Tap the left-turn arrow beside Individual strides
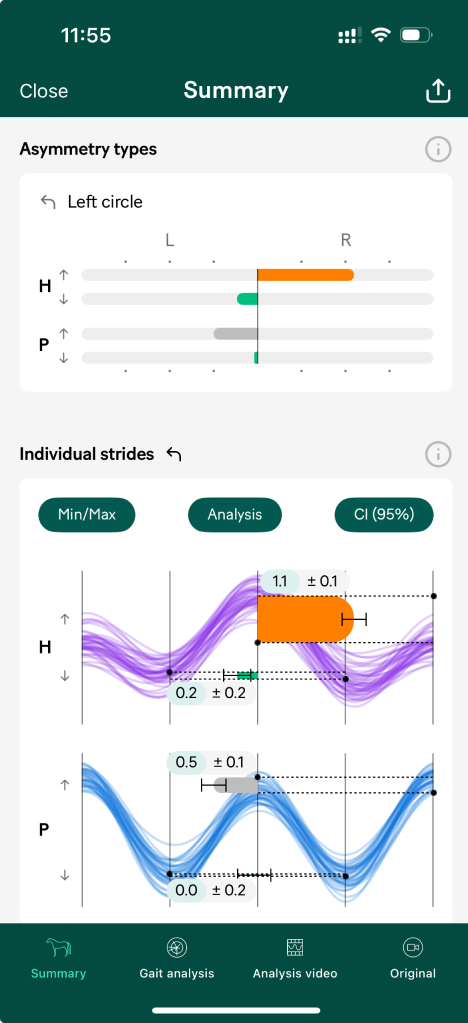Image resolution: width=468 pixels, height=1023 pixels. point(174,454)
